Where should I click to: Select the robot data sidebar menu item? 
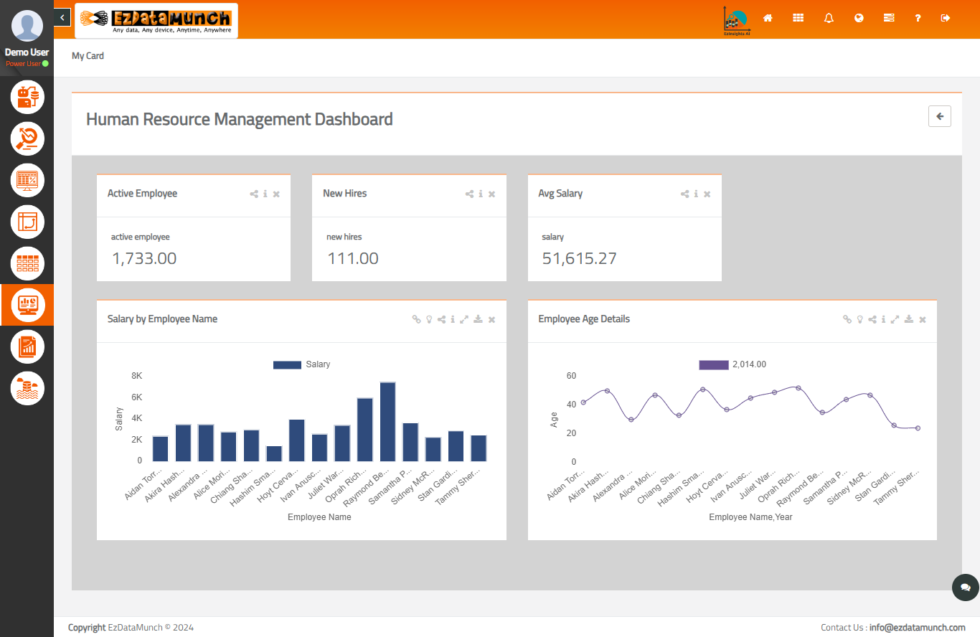pos(27,97)
